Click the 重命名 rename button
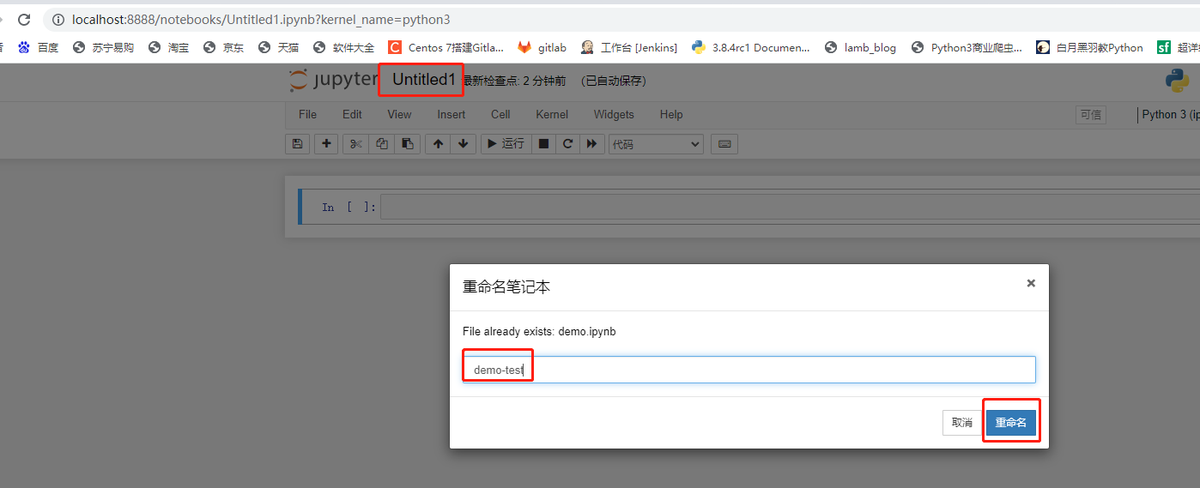The height and width of the screenshot is (488, 1200). click(x=1011, y=423)
